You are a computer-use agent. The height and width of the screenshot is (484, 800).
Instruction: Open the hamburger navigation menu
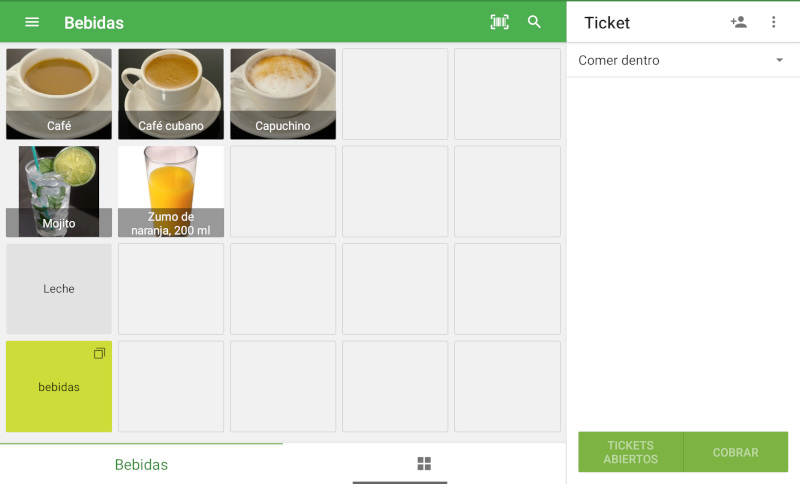click(32, 22)
